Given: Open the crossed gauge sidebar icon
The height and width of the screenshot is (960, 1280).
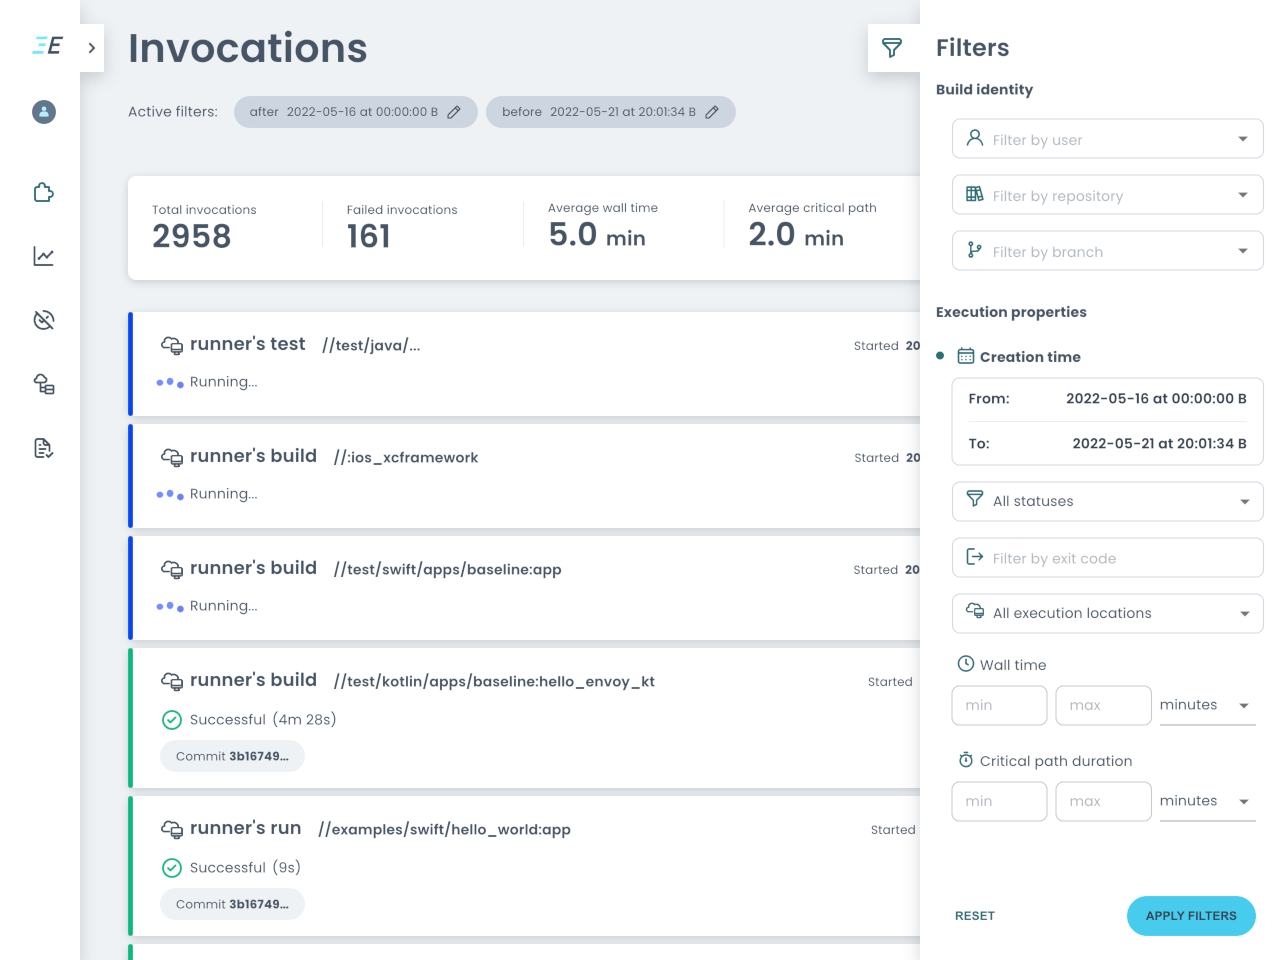Looking at the screenshot, I should tap(44, 320).
